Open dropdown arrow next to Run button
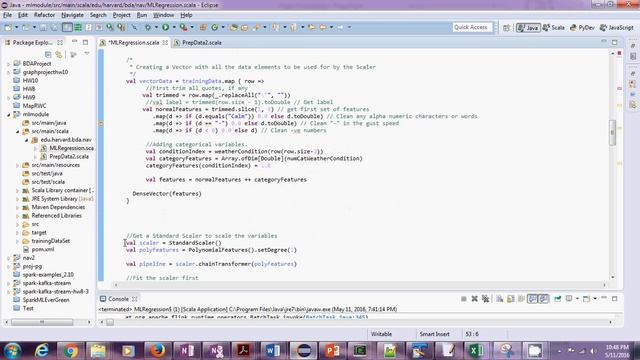640x360 pixels. coord(174,27)
